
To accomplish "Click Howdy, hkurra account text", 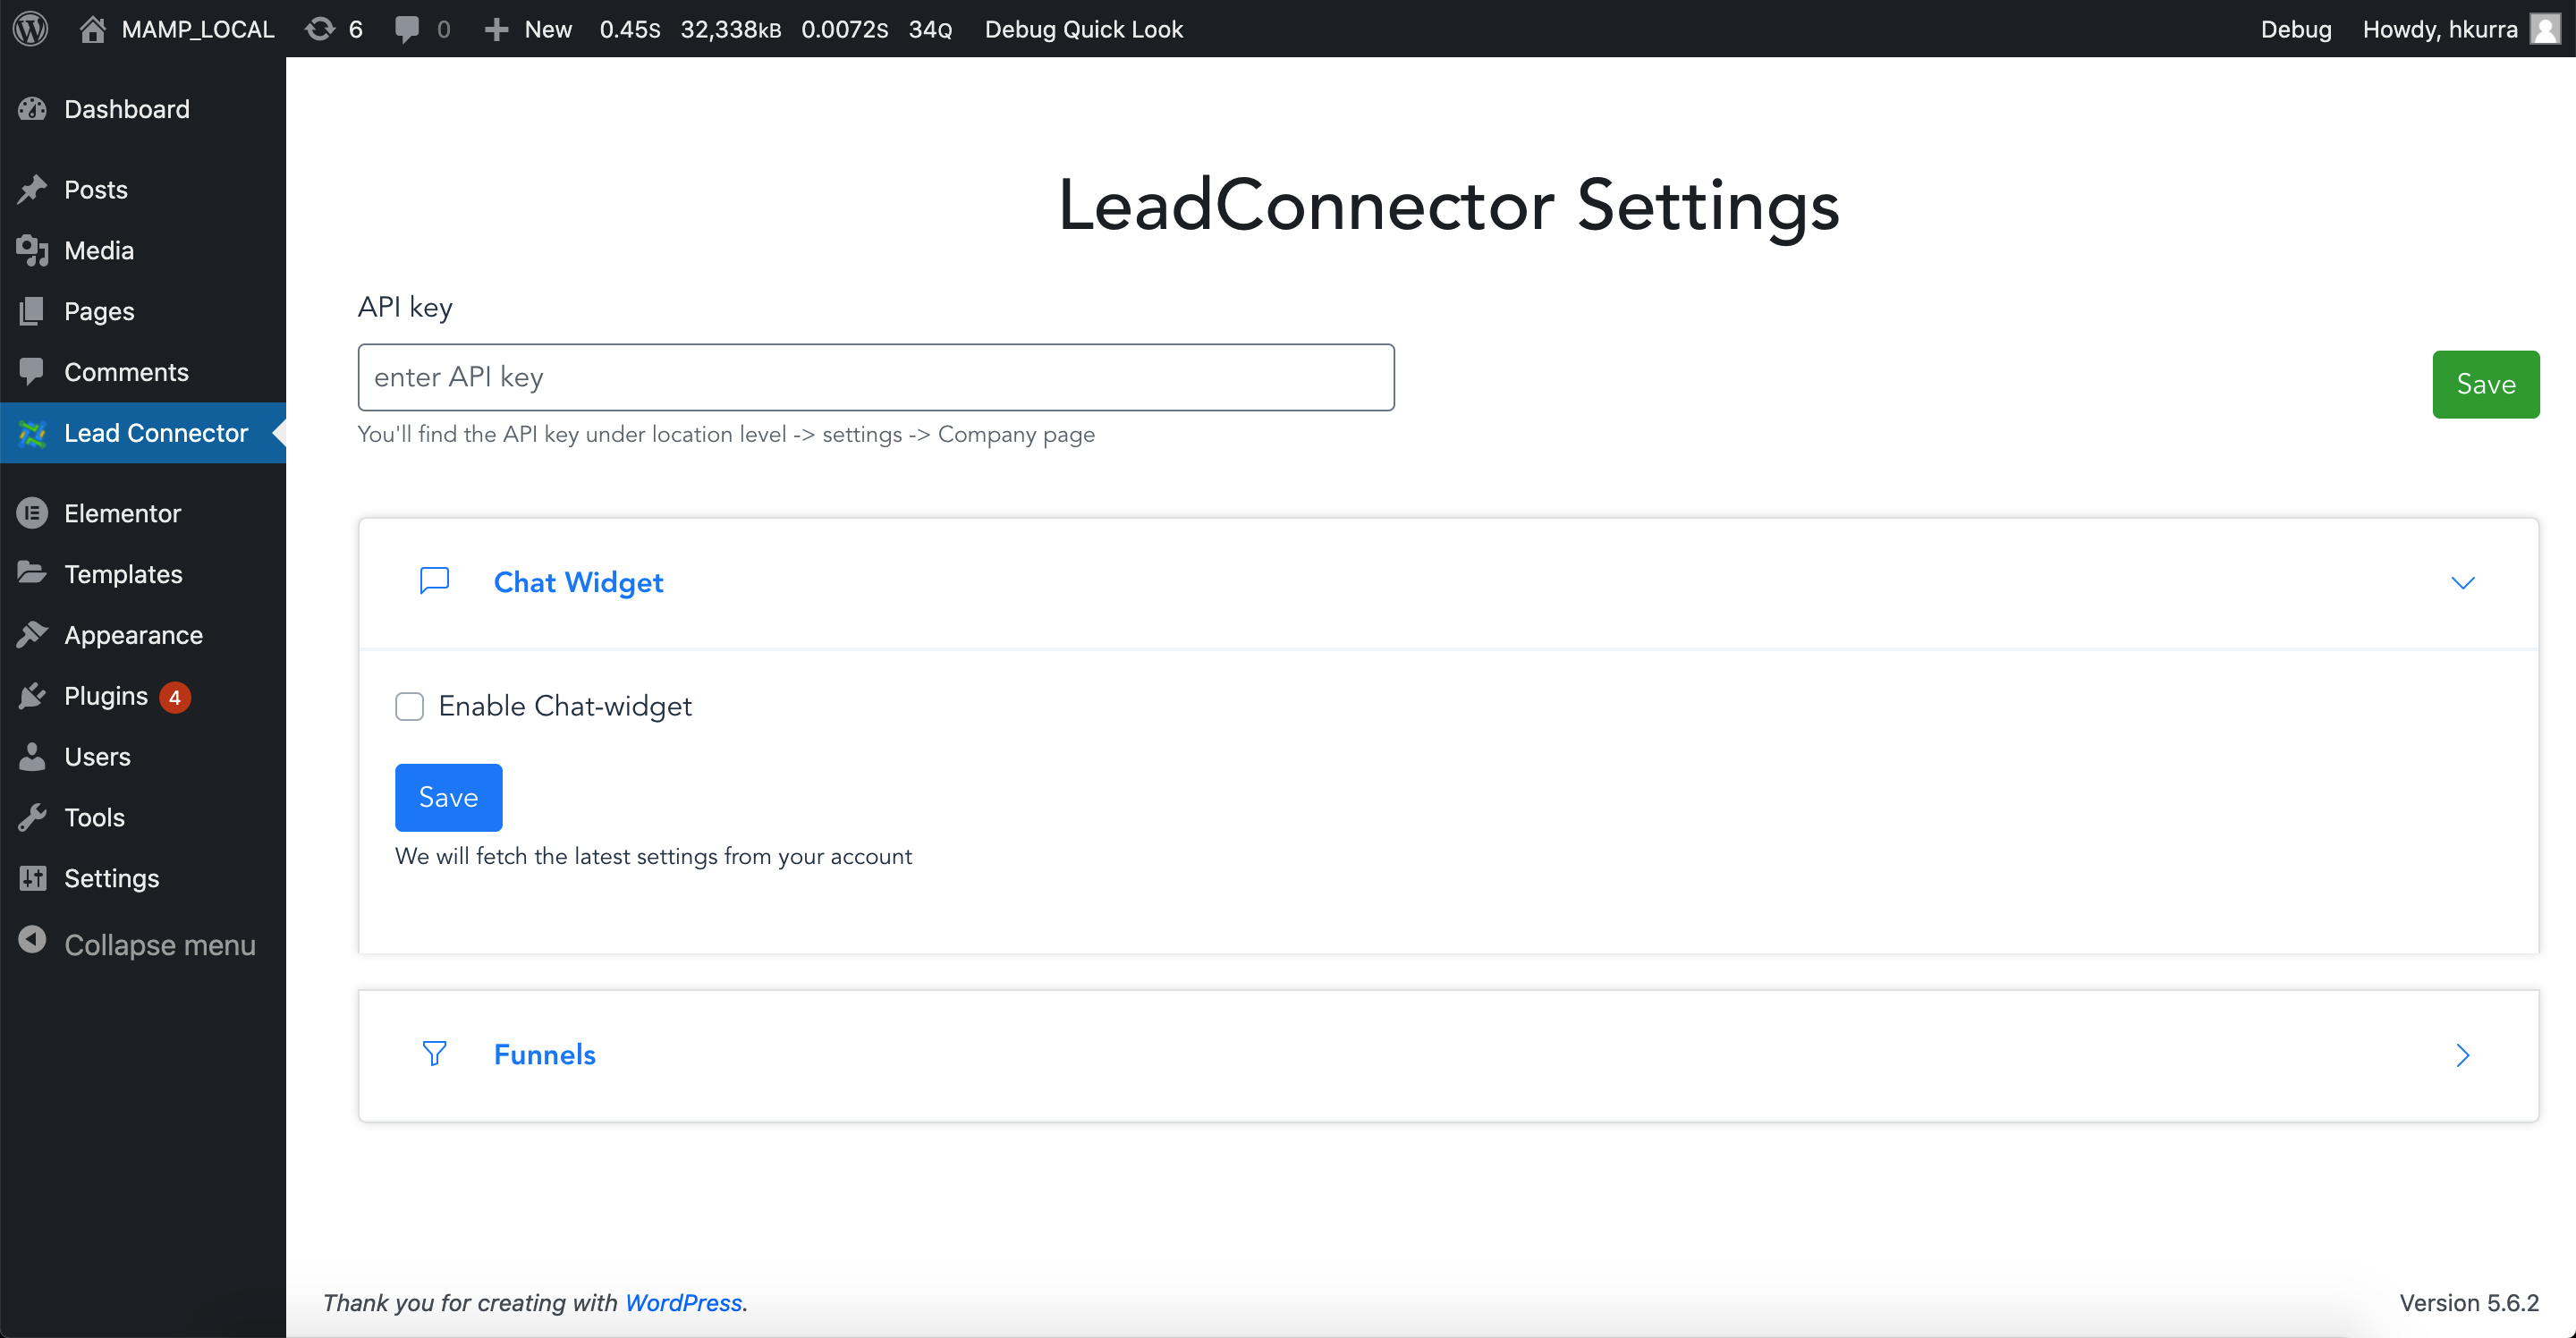I will tap(2439, 29).
